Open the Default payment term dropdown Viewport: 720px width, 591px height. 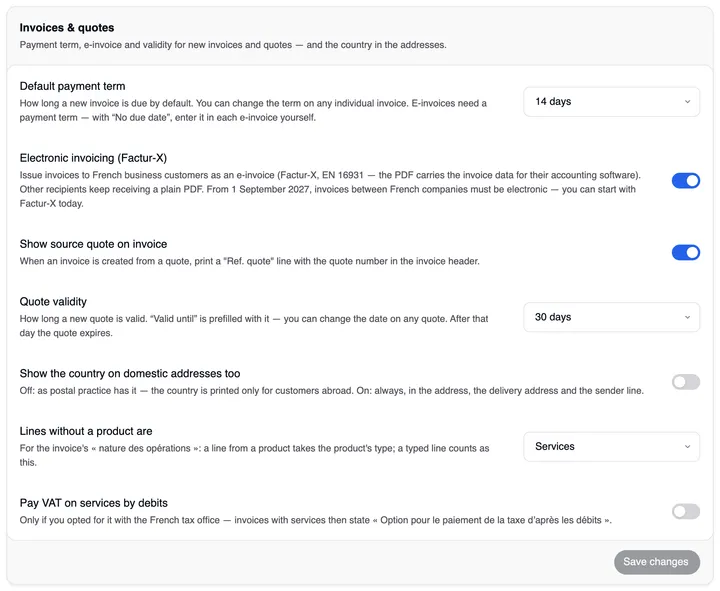611,101
